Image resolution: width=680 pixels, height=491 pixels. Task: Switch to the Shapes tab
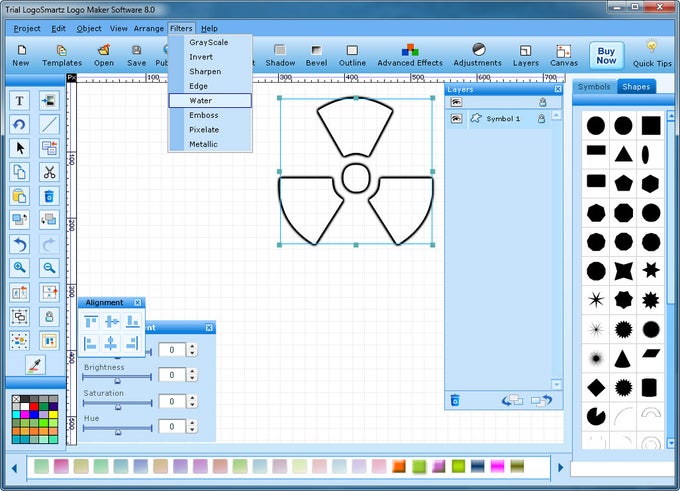point(636,87)
